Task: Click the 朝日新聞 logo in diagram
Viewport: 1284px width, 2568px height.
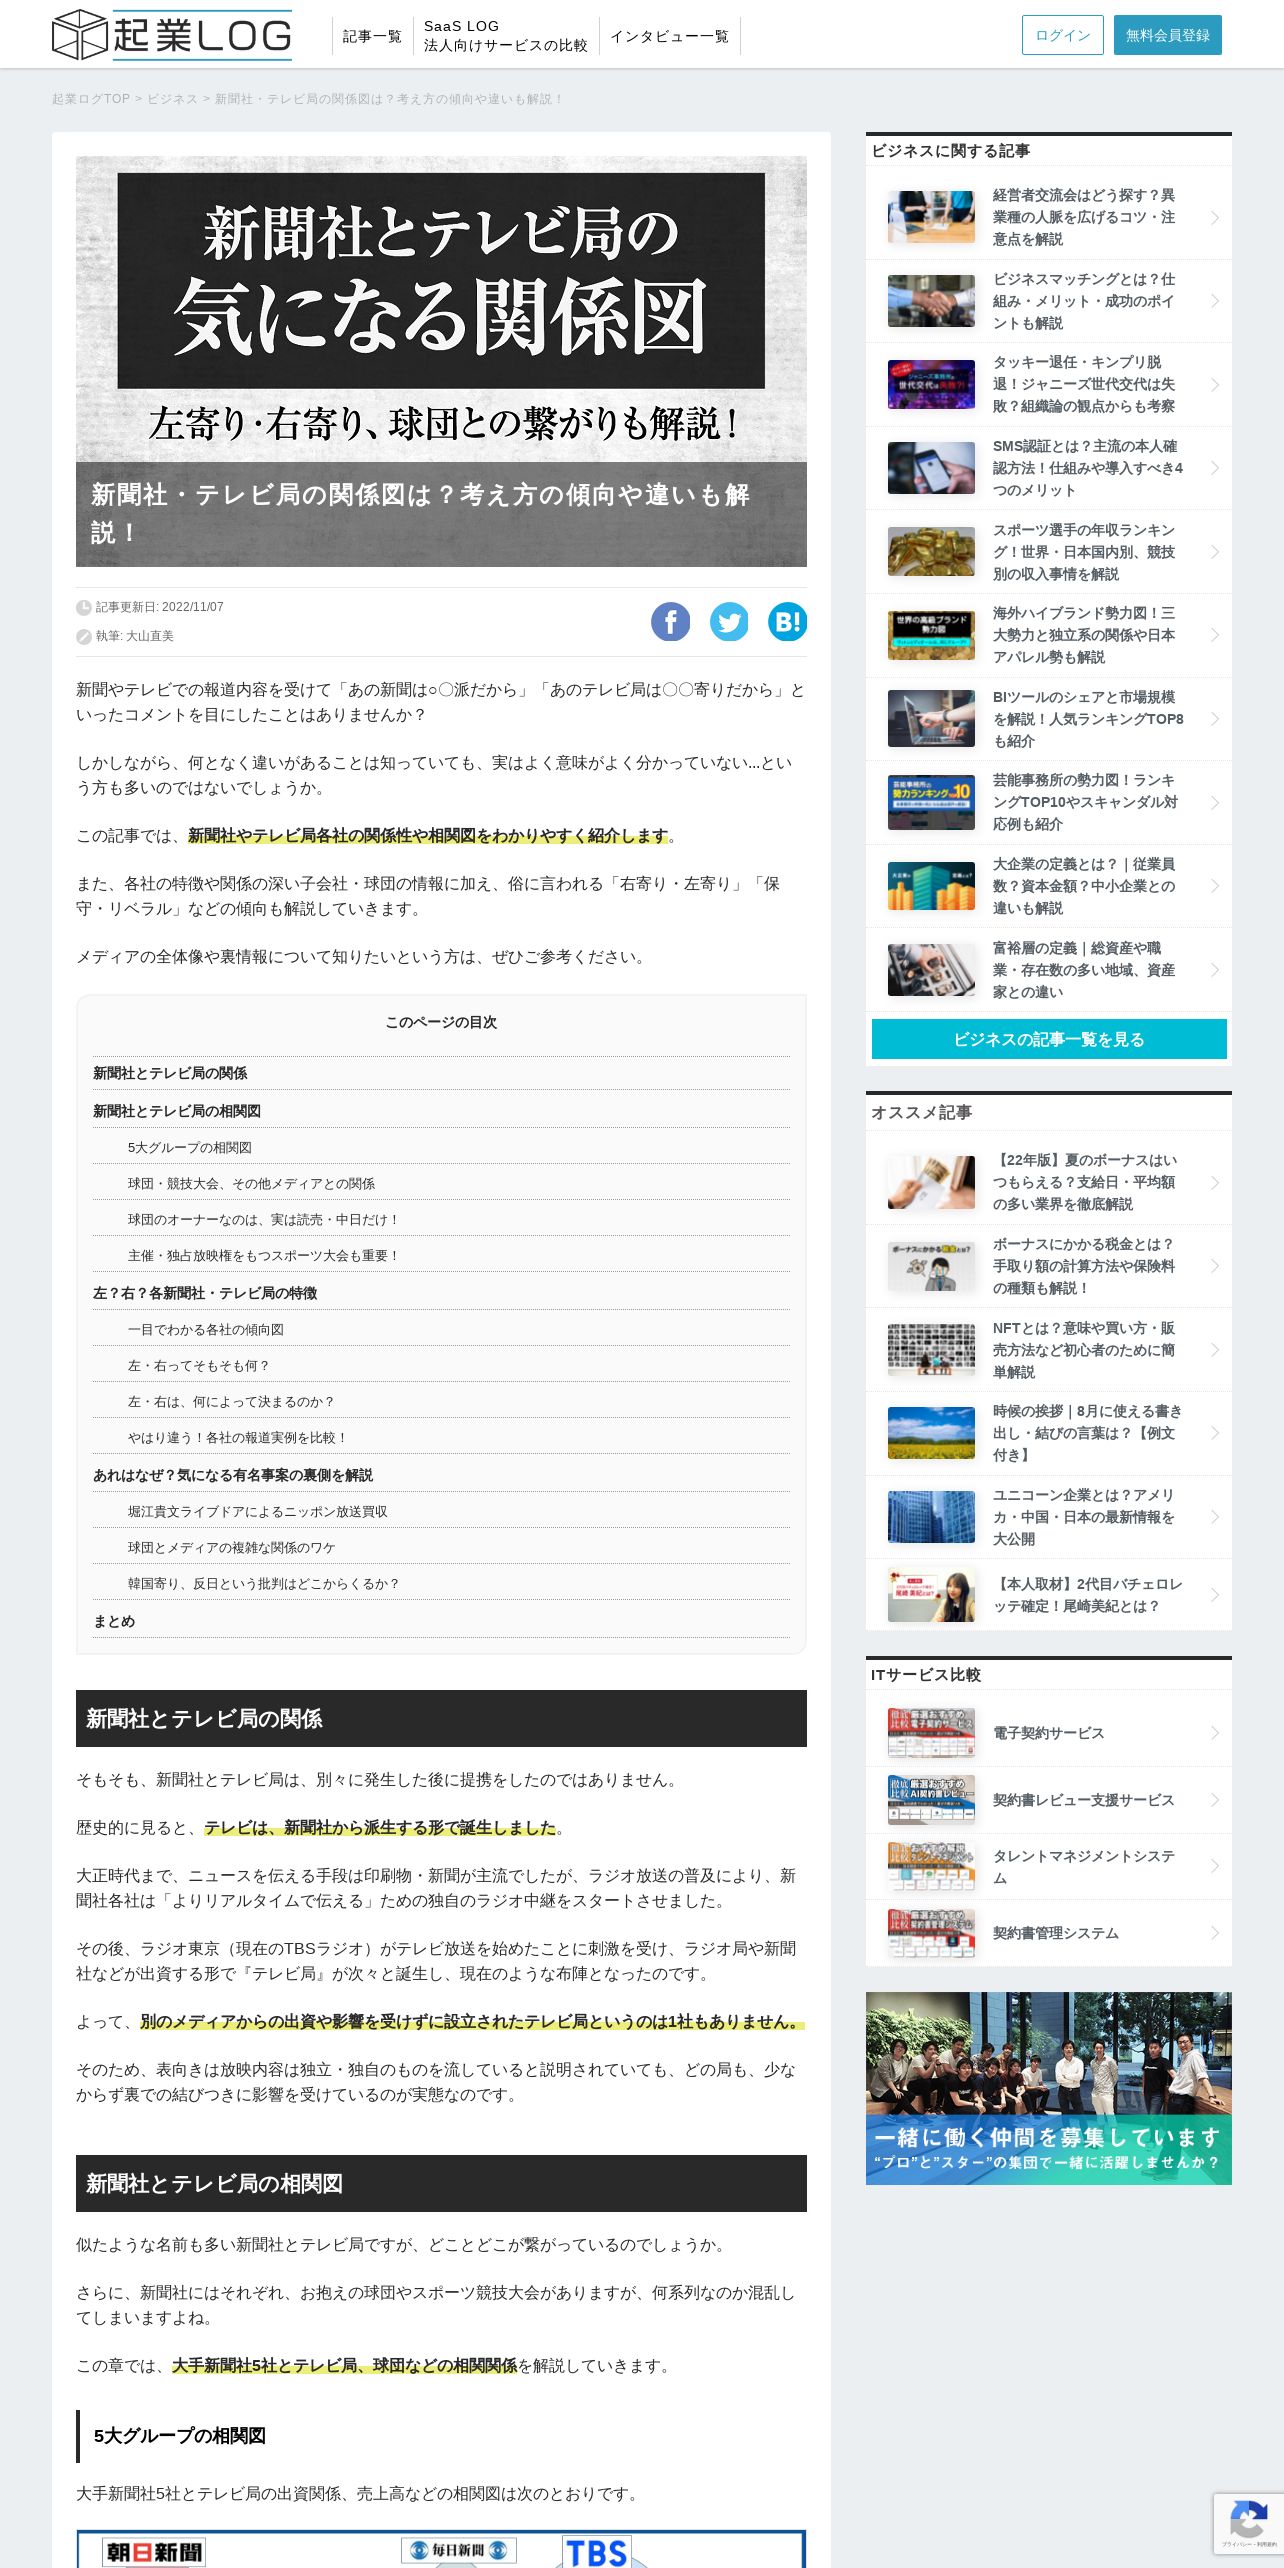Action: (x=155, y=2552)
